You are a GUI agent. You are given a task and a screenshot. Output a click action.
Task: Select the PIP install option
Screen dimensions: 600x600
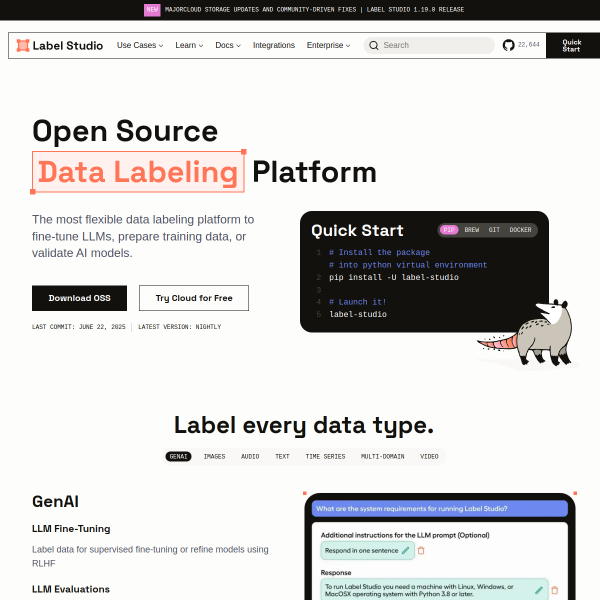click(449, 230)
